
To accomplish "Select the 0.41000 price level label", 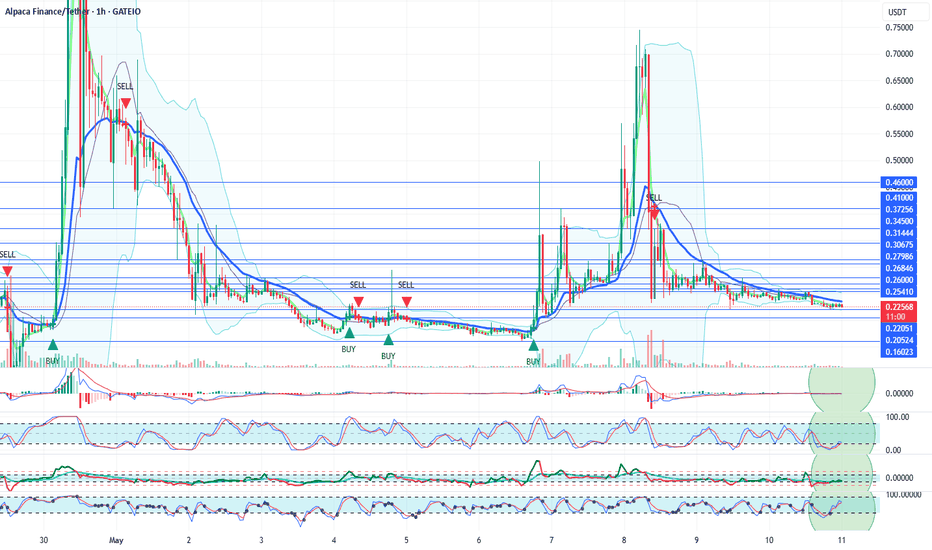I will pyautogui.click(x=899, y=197).
